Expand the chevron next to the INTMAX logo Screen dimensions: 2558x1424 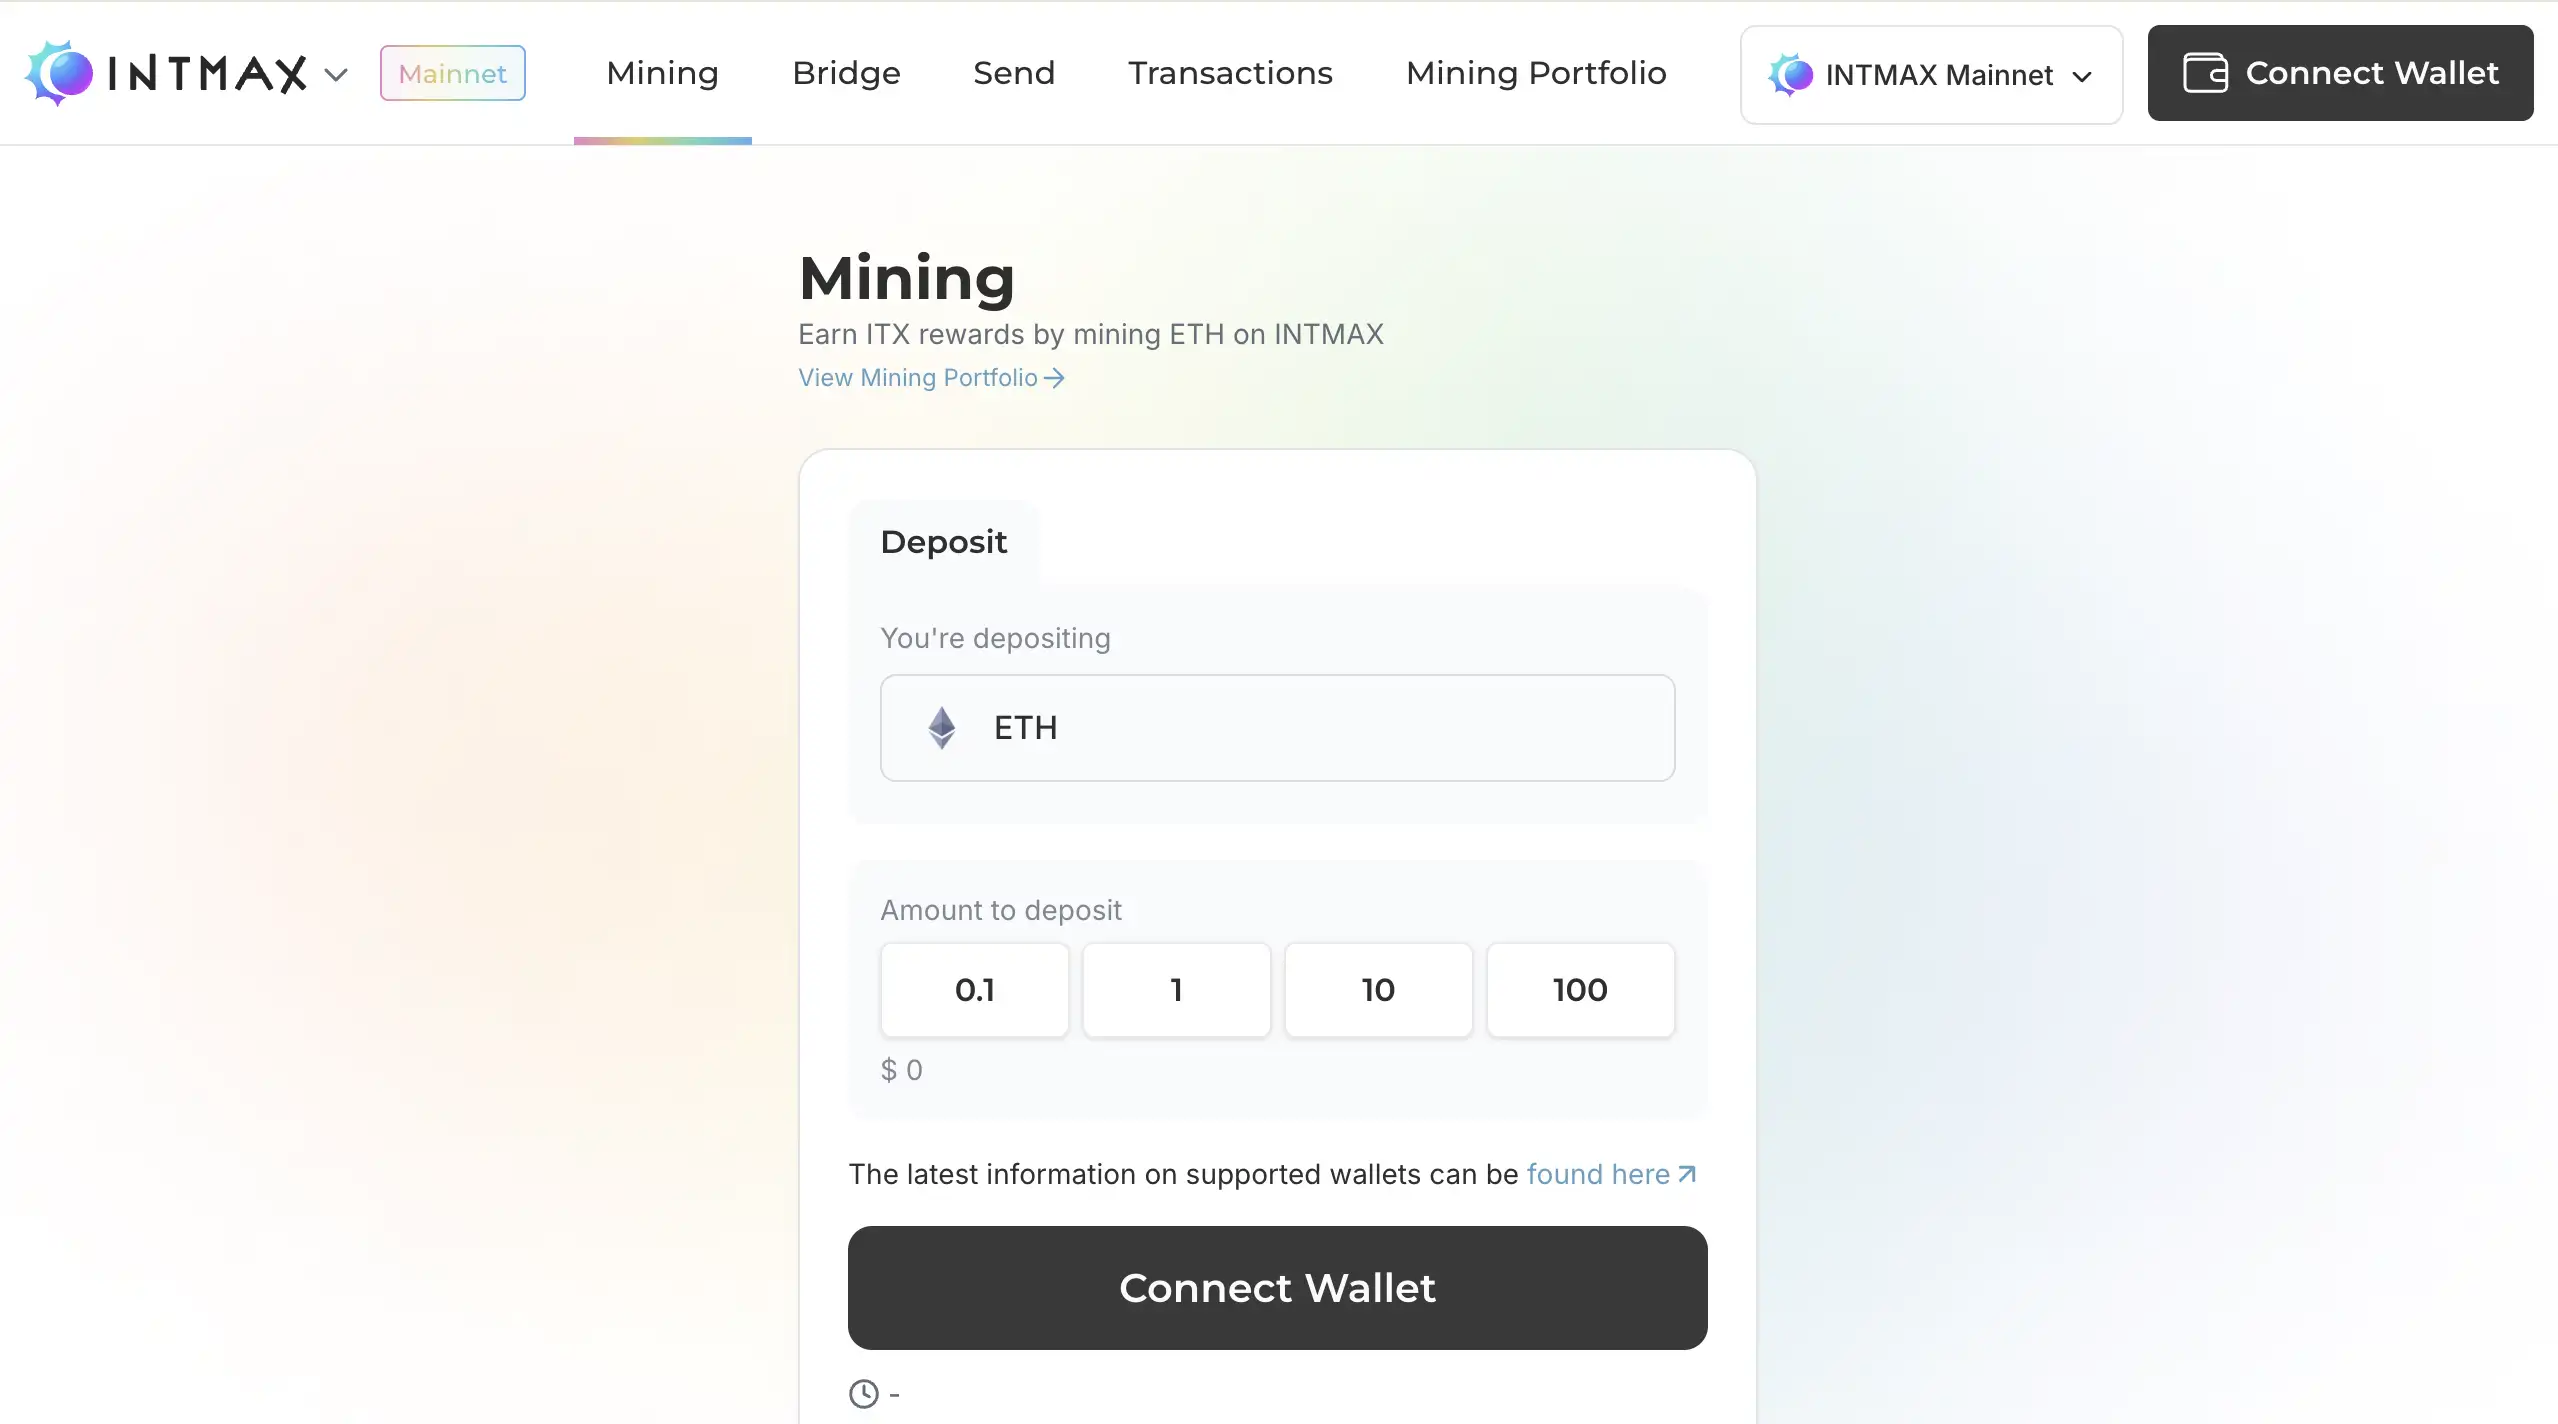(x=337, y=74)
